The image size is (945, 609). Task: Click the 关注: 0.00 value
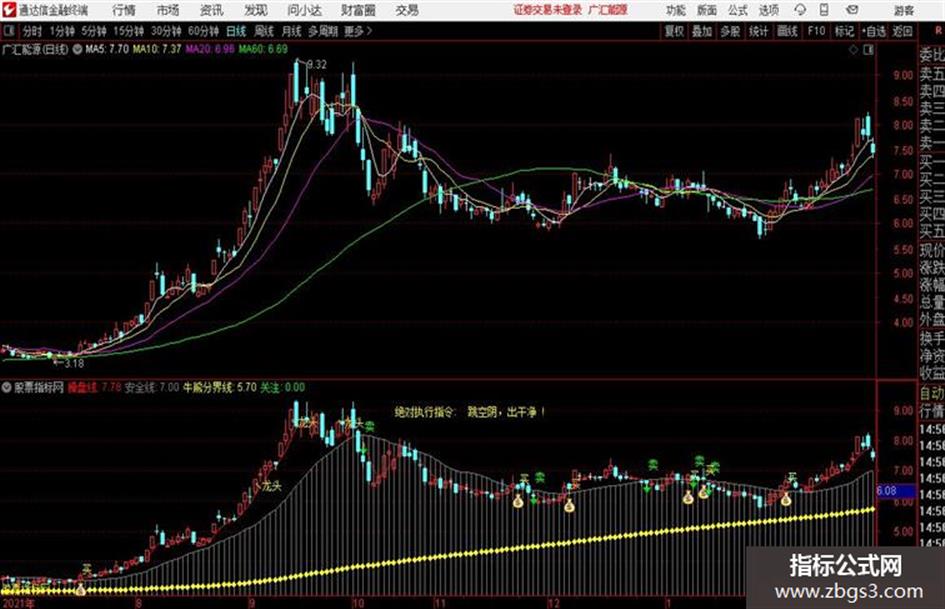coord(283,387)
